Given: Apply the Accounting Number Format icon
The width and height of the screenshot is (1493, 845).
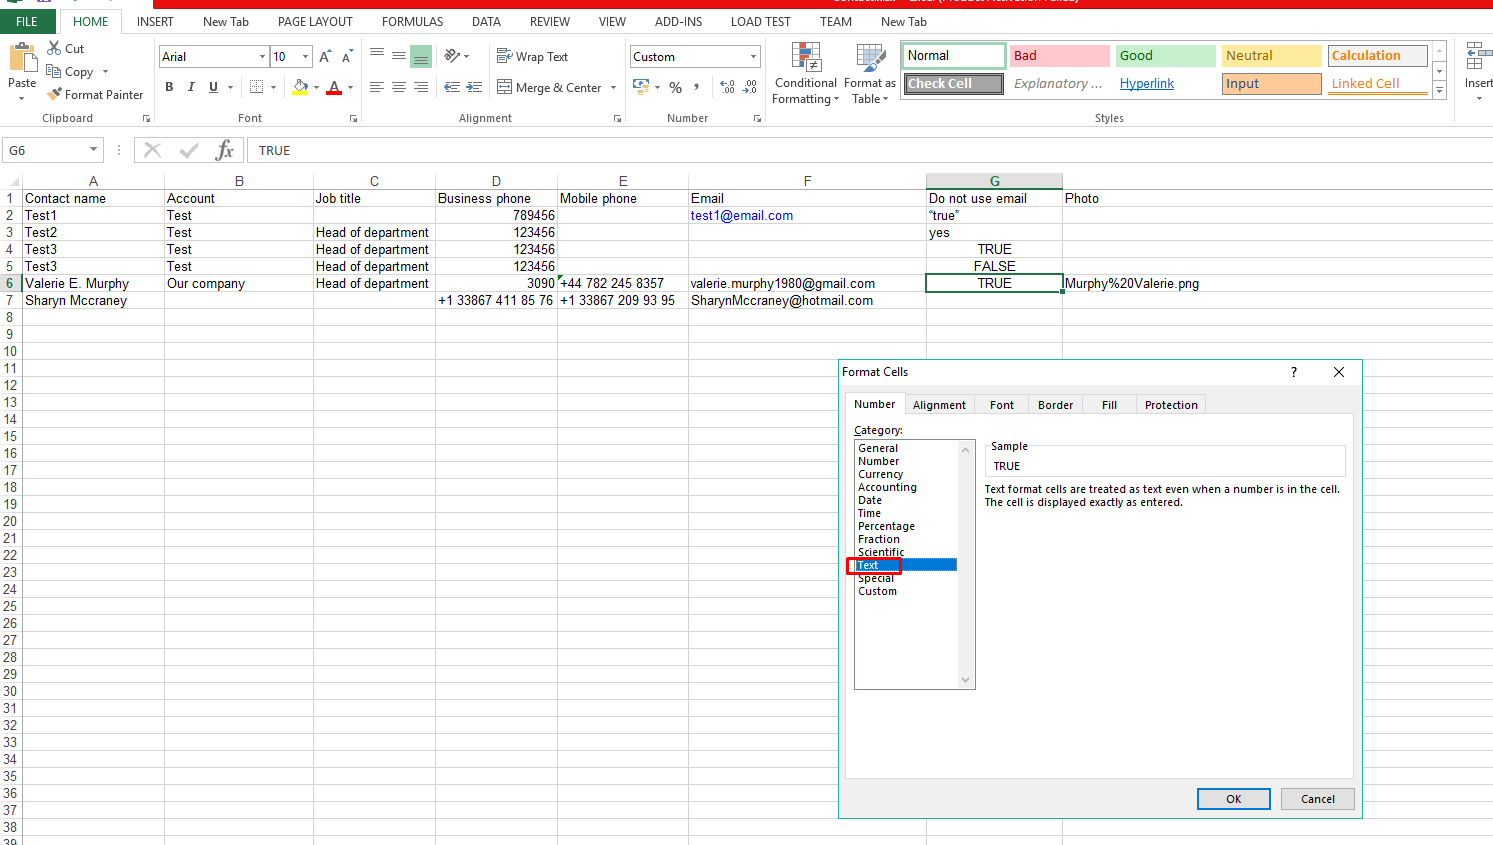Looking at the screenshot, I should pos(641,87).
